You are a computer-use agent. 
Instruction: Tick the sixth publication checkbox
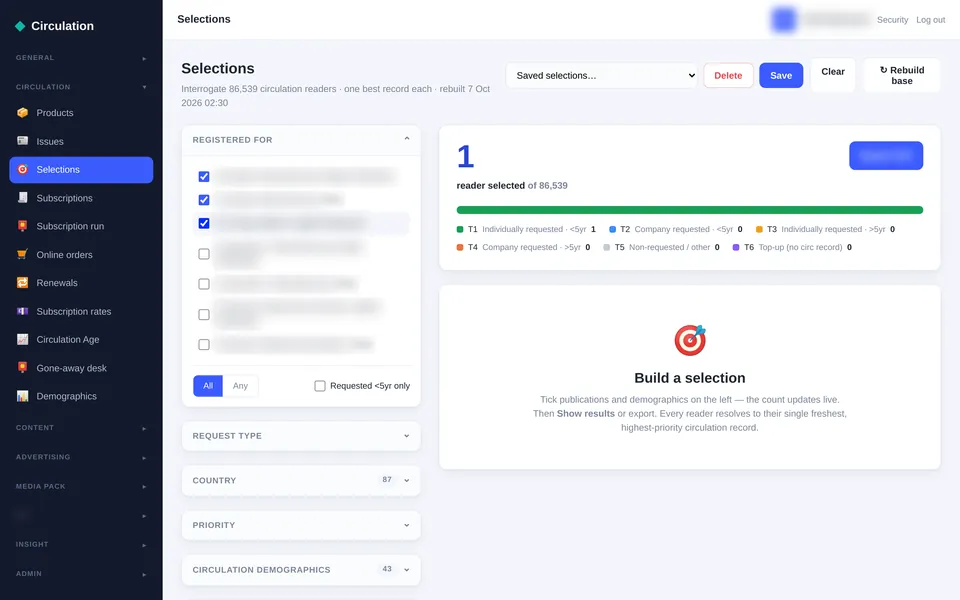click(x=204, y=314)
